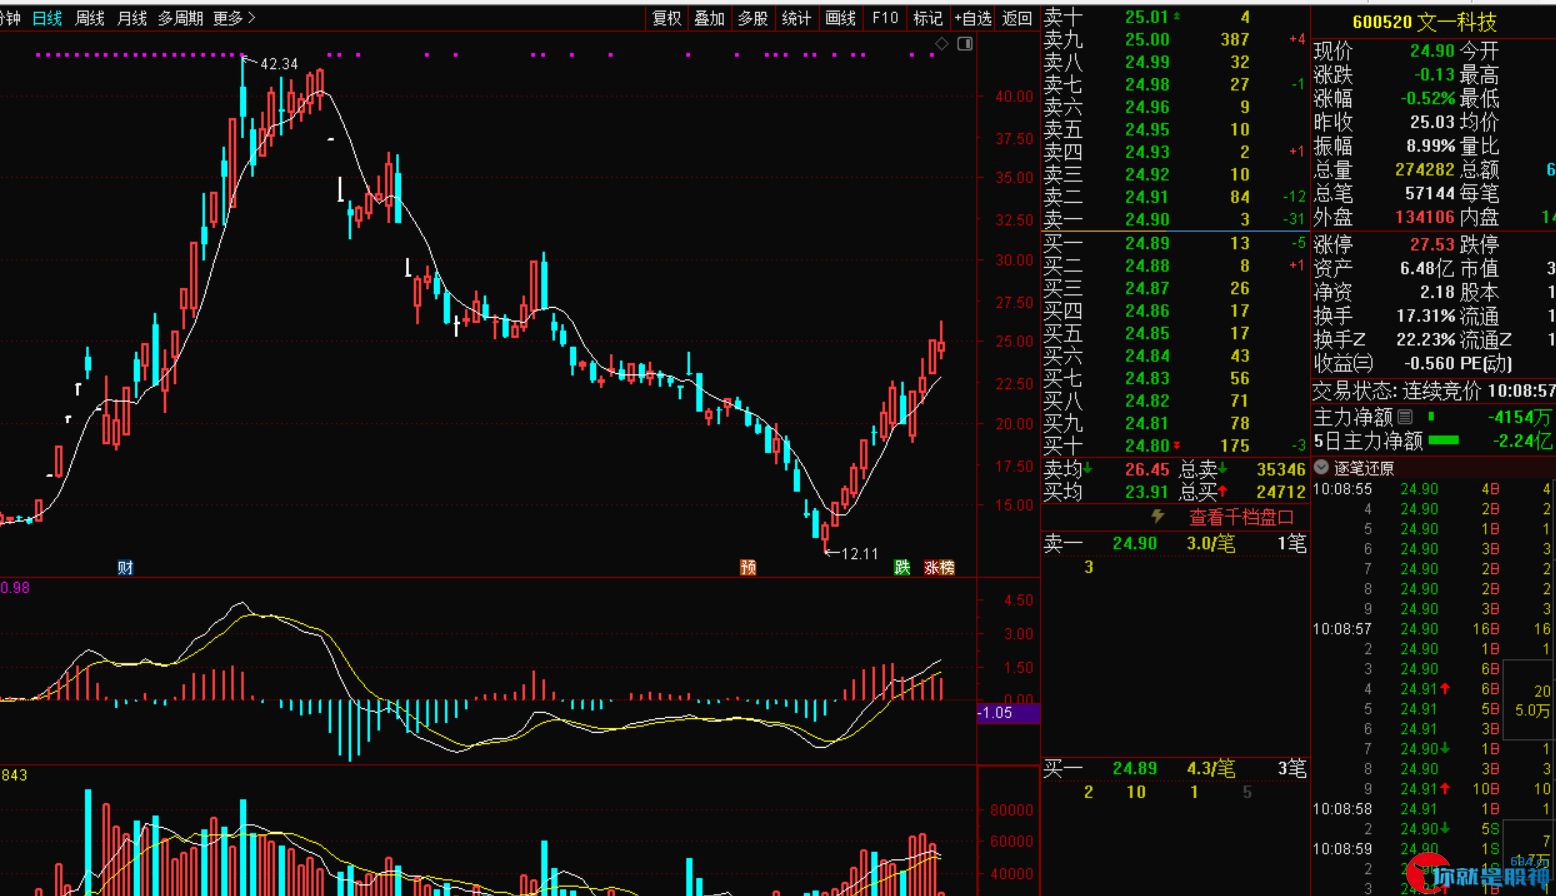Select the 10:08:55 4B tick row
The width and height of the screenshot is (1556, 896).
pos(1433,489)
